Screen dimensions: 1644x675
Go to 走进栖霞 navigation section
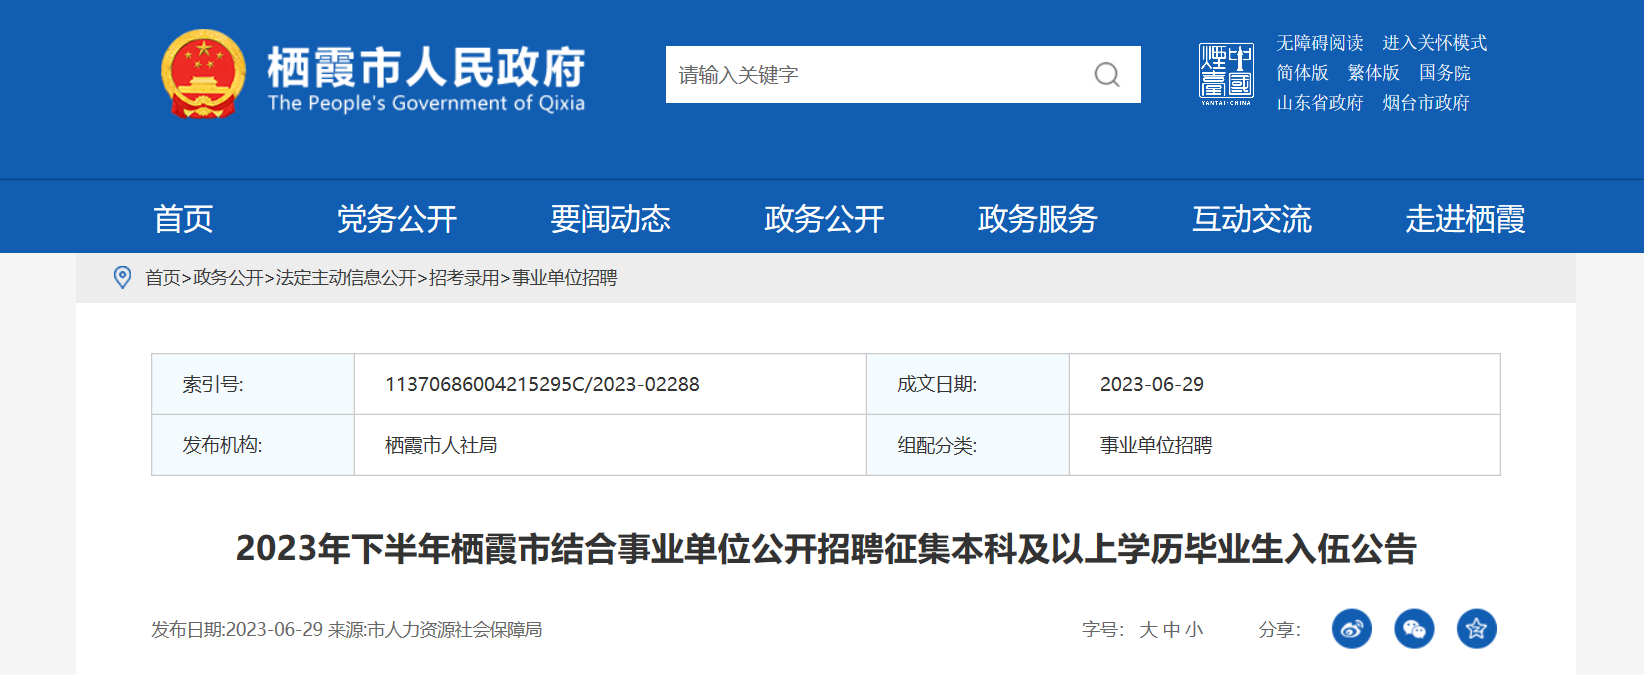coord(1465,219)
